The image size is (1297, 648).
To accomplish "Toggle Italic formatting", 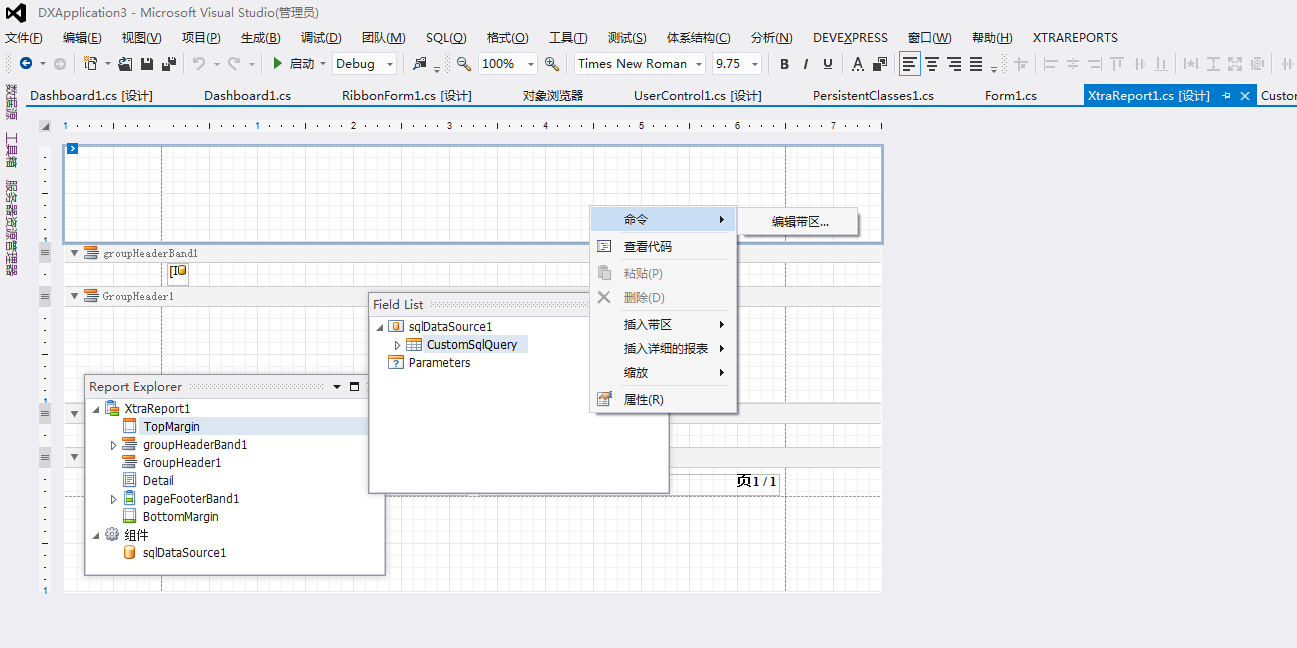I will pyautogui.click(x=806, y=63).
